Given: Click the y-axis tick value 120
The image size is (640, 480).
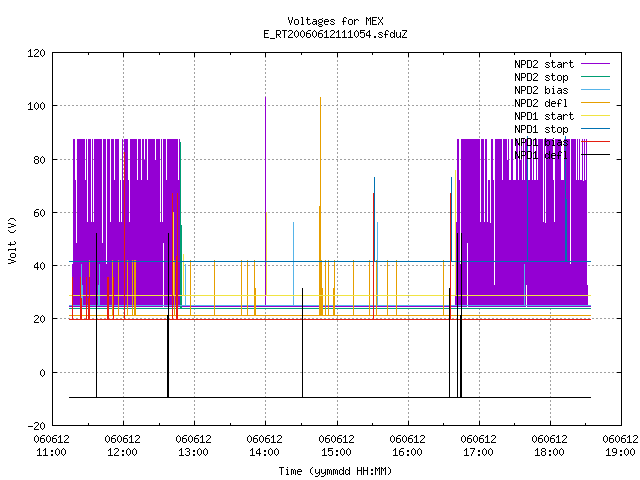Looking at the screenshot, I should pos(37,53).
